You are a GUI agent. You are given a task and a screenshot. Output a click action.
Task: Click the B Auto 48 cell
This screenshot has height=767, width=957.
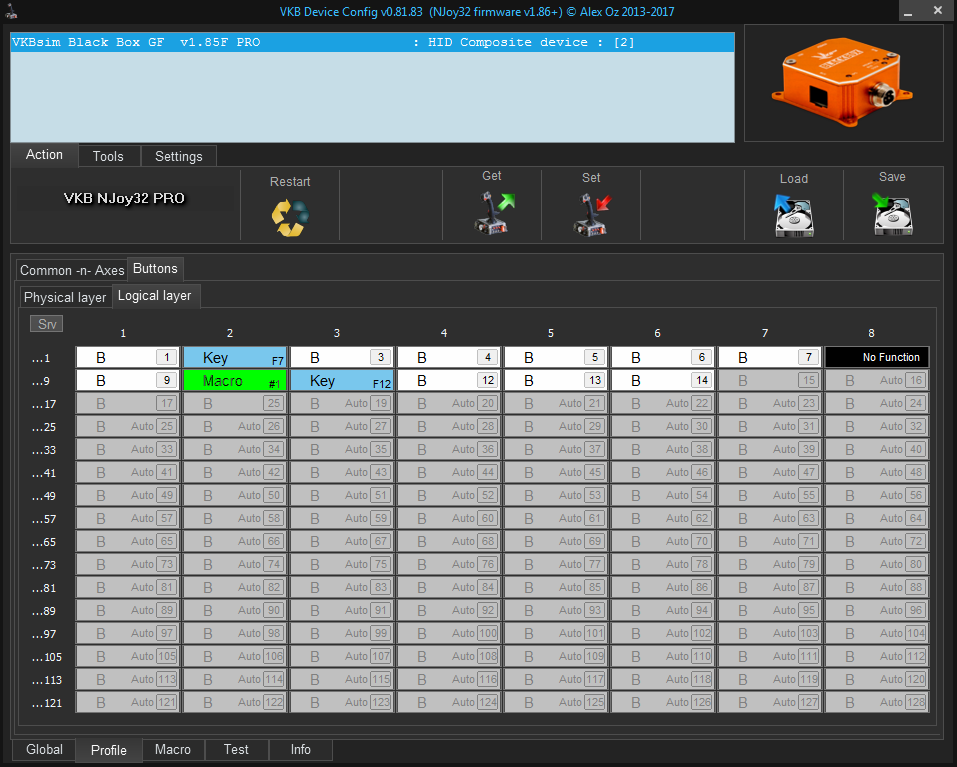click(x=877, y=473)
